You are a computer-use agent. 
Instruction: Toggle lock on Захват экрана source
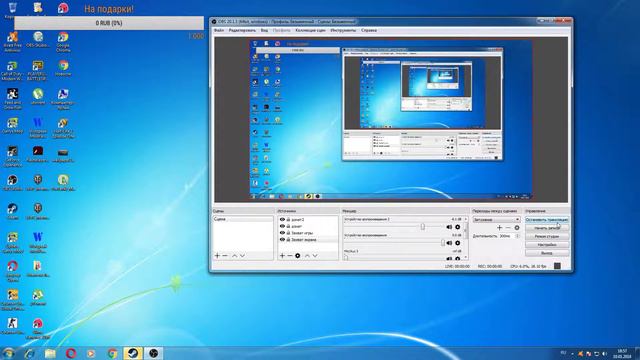[x=288, y=240]
